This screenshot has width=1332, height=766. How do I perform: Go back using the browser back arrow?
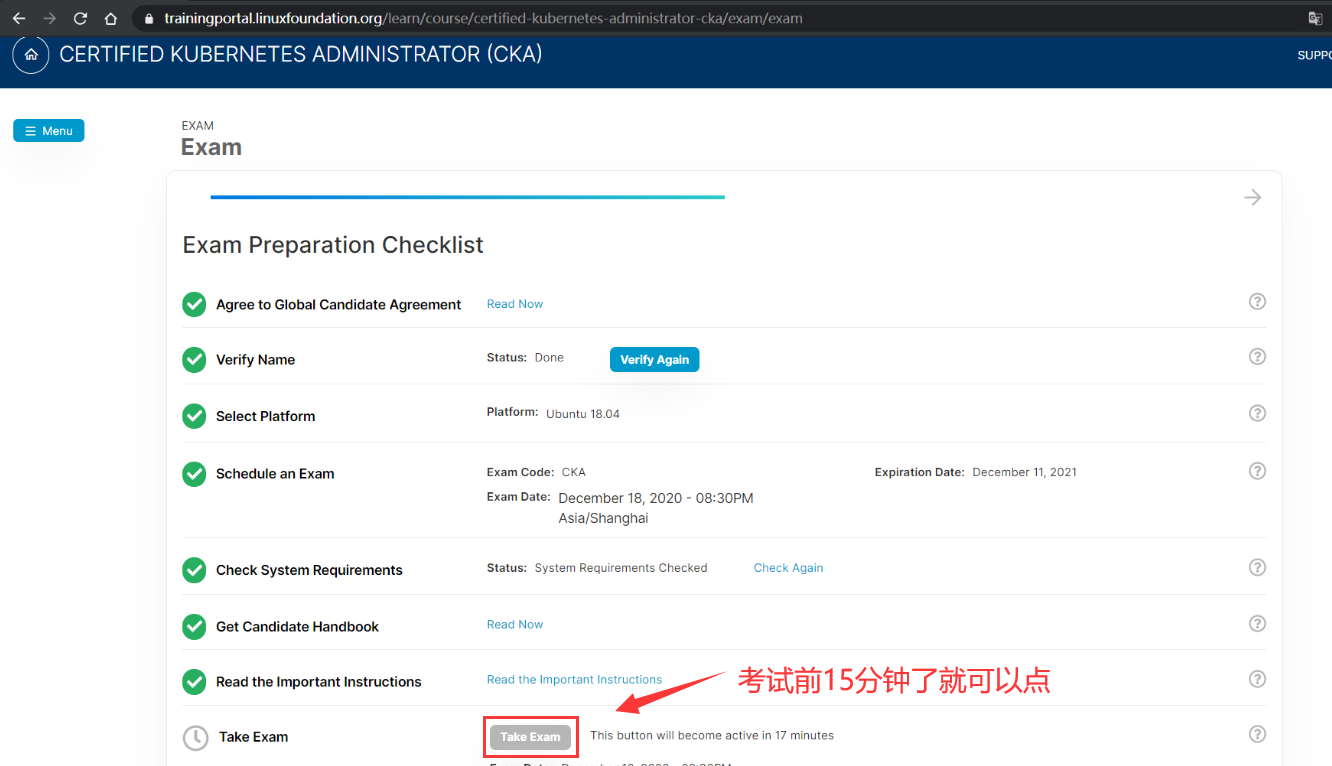(x=19, y=18)
